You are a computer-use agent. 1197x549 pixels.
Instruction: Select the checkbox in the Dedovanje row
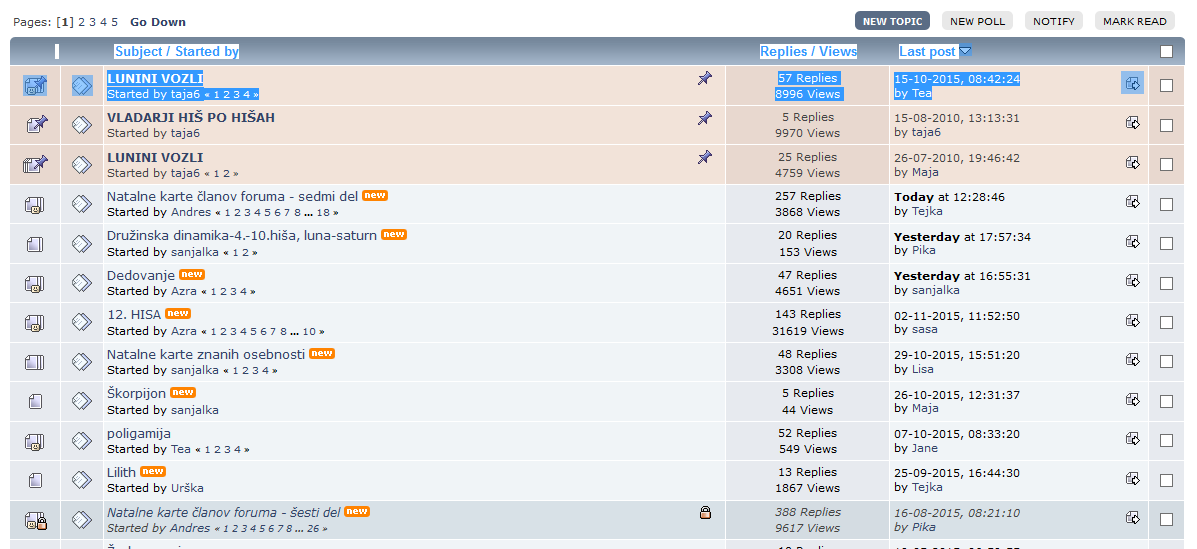1166,283
